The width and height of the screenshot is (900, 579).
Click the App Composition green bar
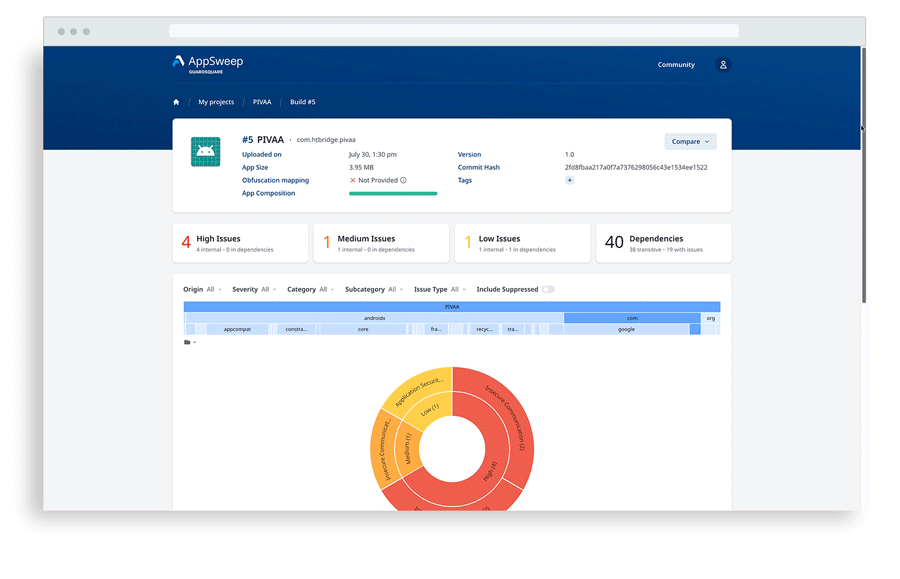pos(393,193)
